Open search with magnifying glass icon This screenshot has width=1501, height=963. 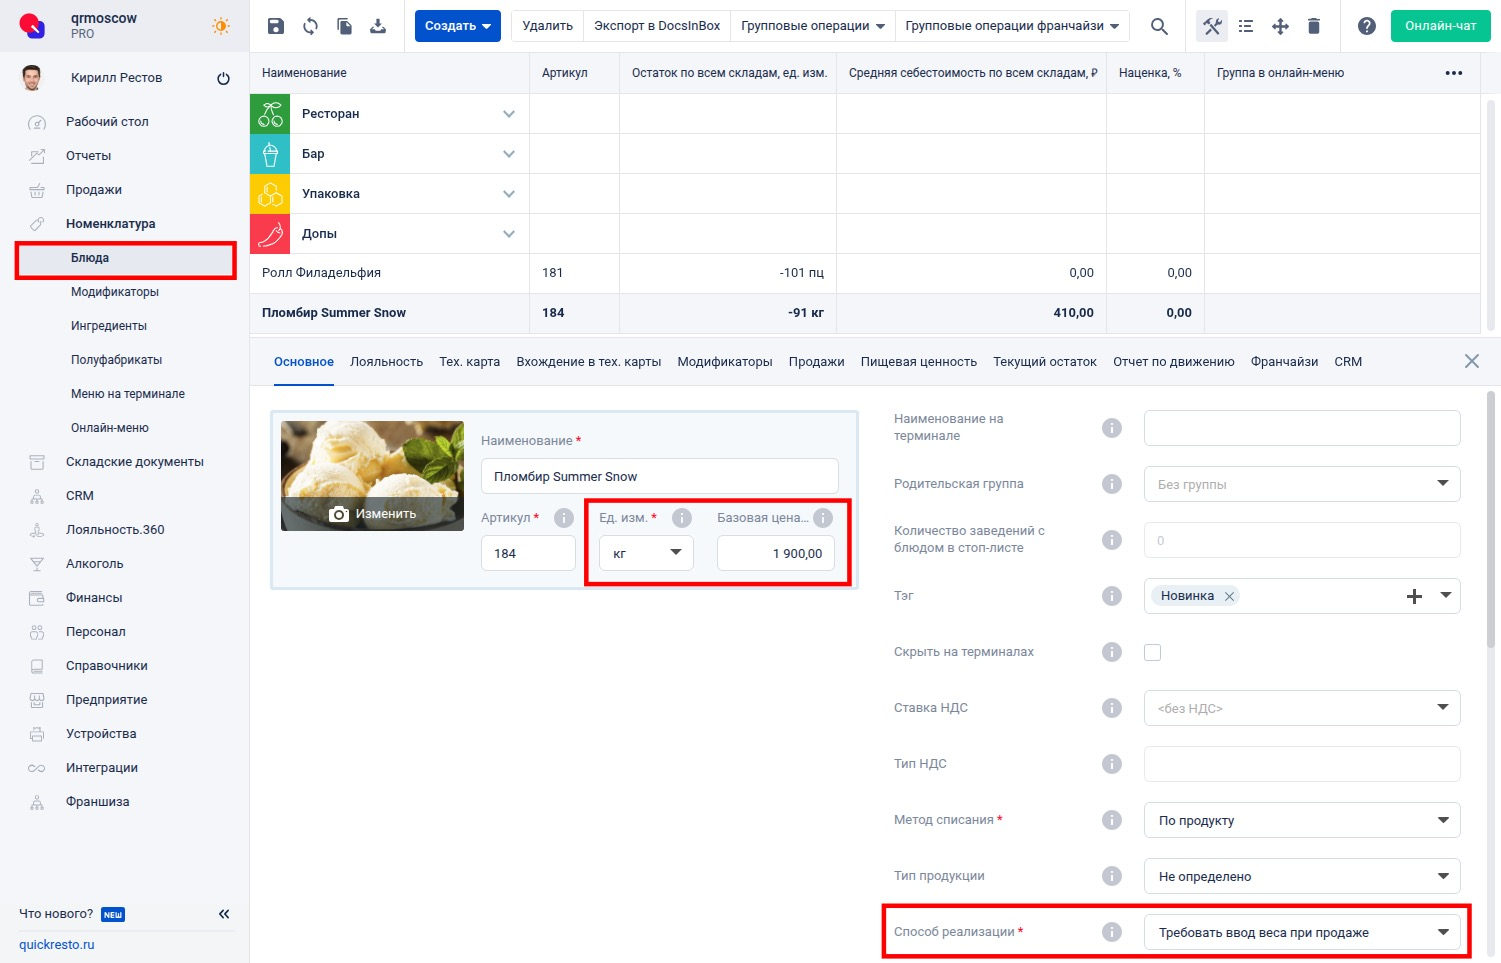coord(1159,26)
